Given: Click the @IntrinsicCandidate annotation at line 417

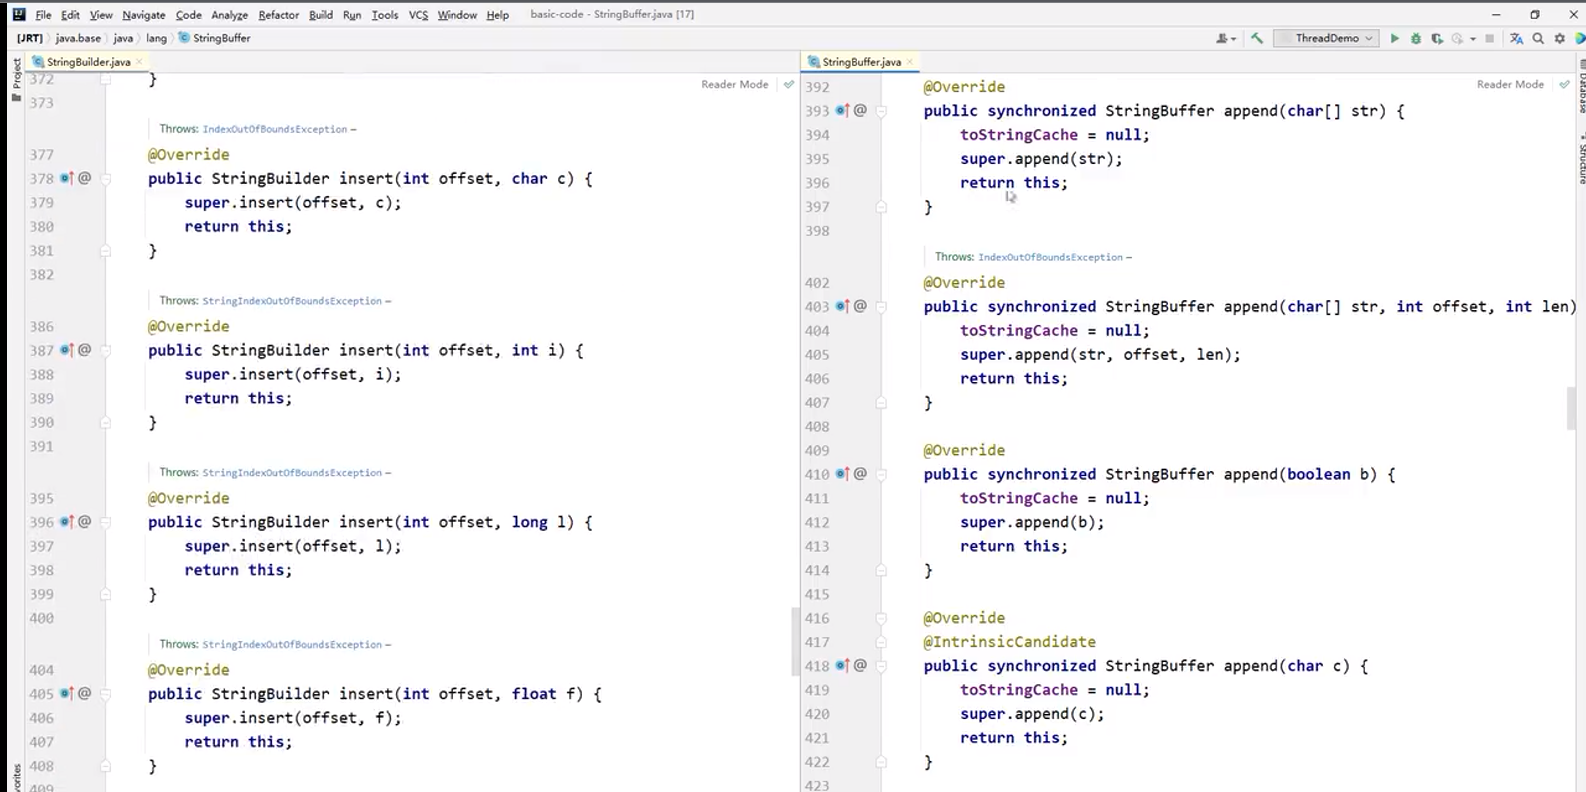Looking at the screenshot, I should click(x=1009, y=642).
